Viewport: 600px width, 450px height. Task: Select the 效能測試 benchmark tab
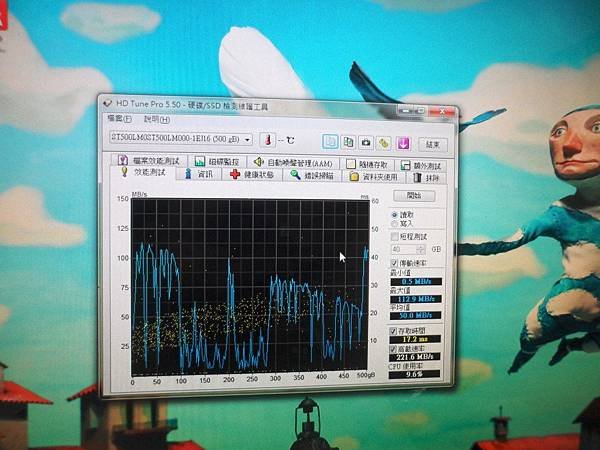coord(143,172)
